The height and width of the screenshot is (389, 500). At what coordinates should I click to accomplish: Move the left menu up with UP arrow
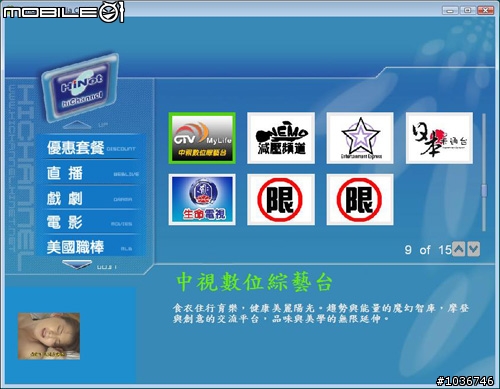(x=77, y=125)
